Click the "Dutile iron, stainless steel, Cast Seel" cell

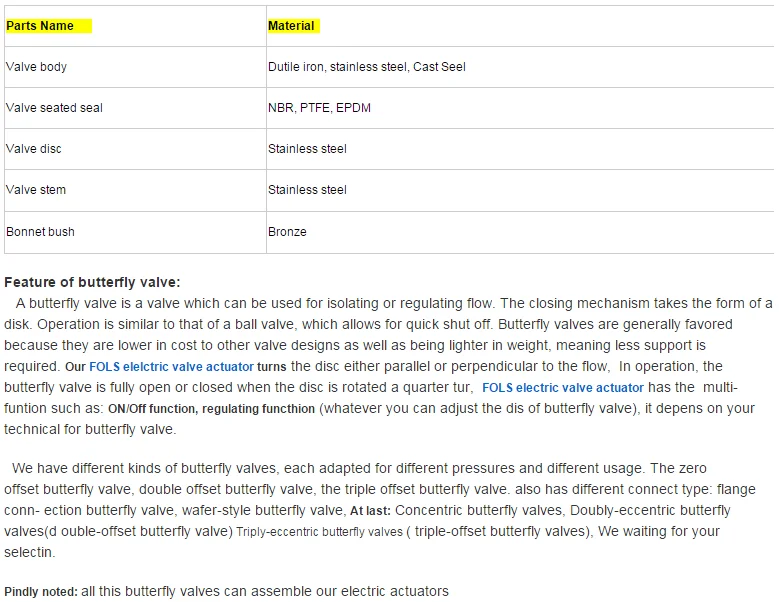(x=366, y=67)
